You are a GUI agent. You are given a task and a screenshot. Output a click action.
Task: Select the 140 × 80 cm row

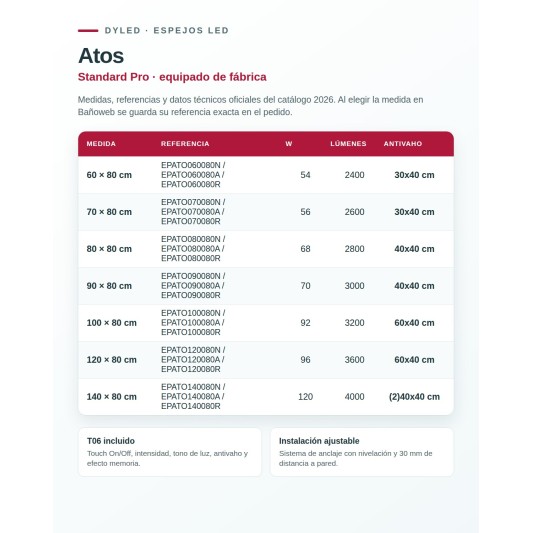pos(266,397)
